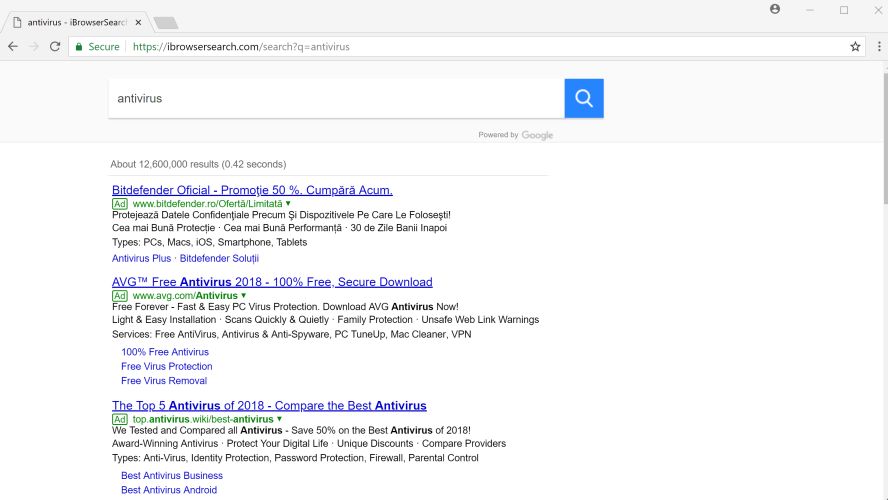The height and width of the screenshot is (500, 888).
Task: Click the 100% Free Antivirus sitelink
Action: [165, 352]
